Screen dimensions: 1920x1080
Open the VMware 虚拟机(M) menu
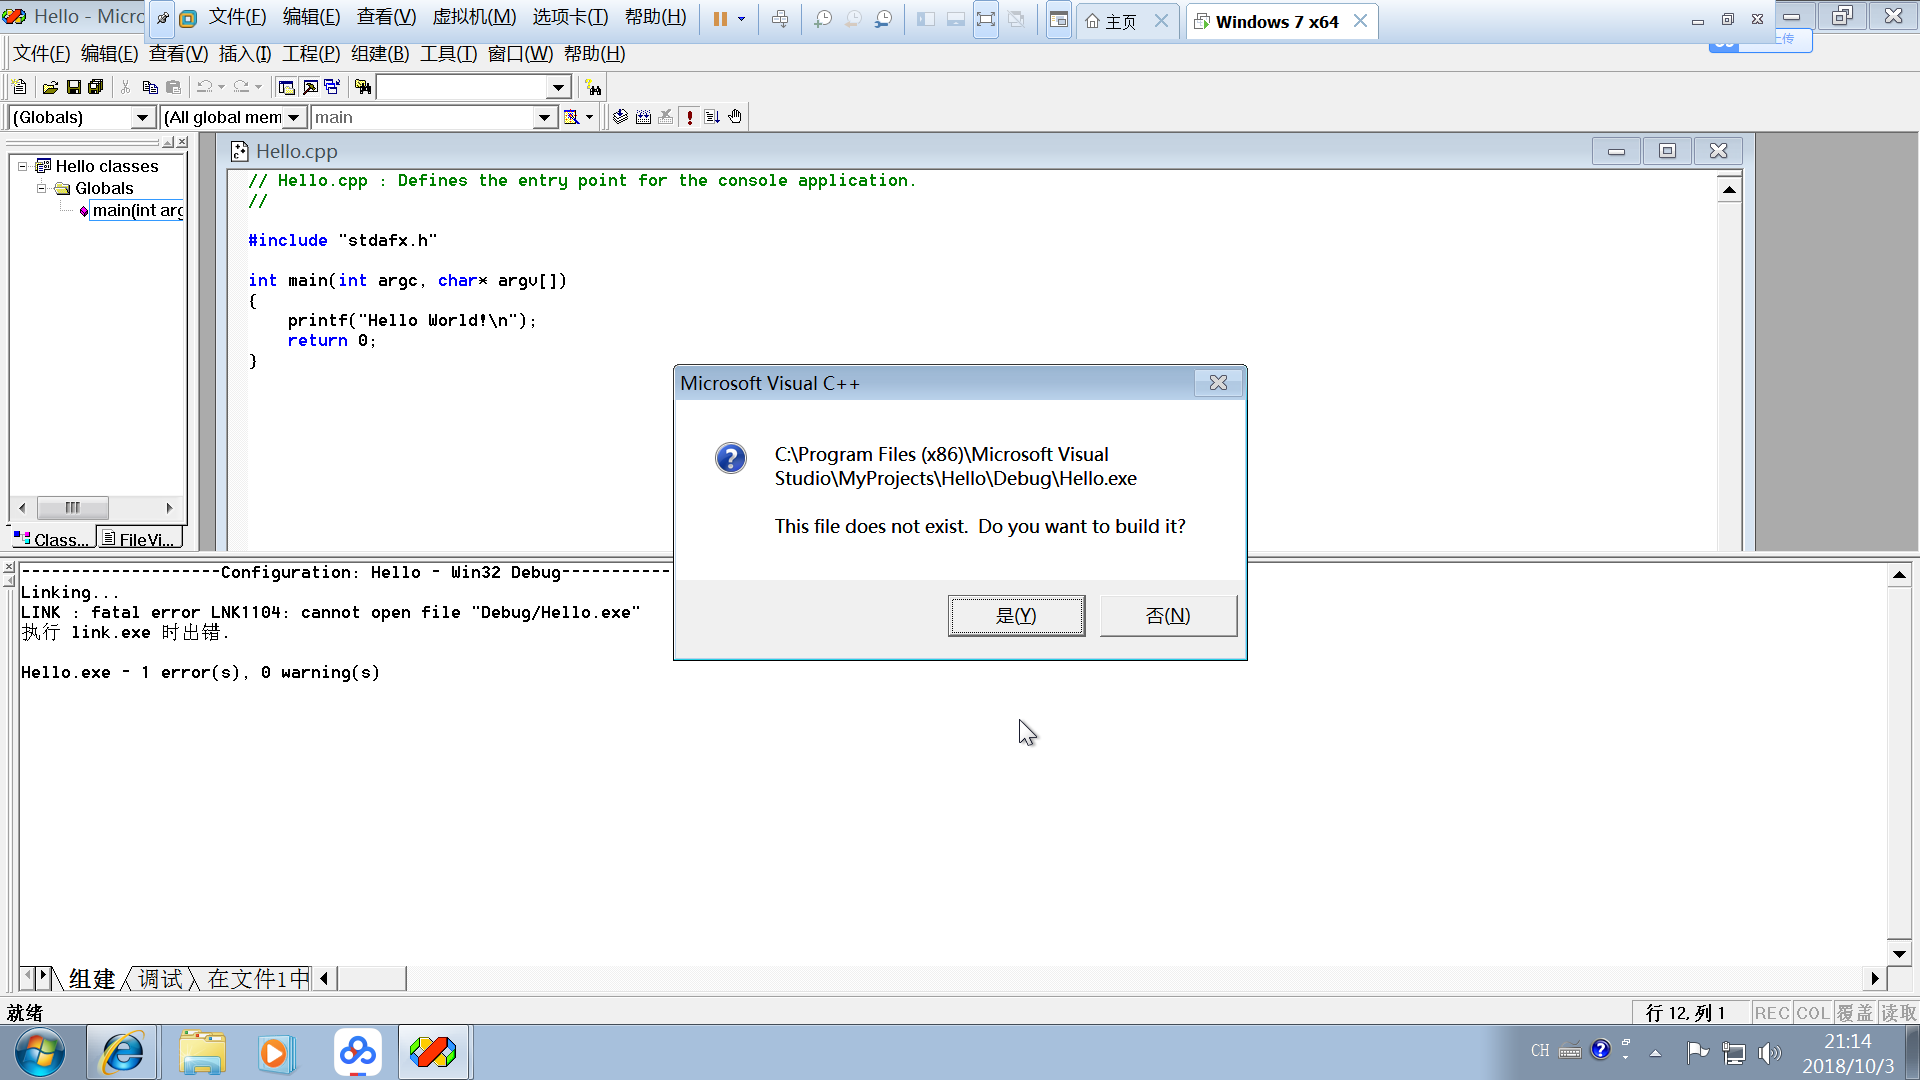coord(474,18)
